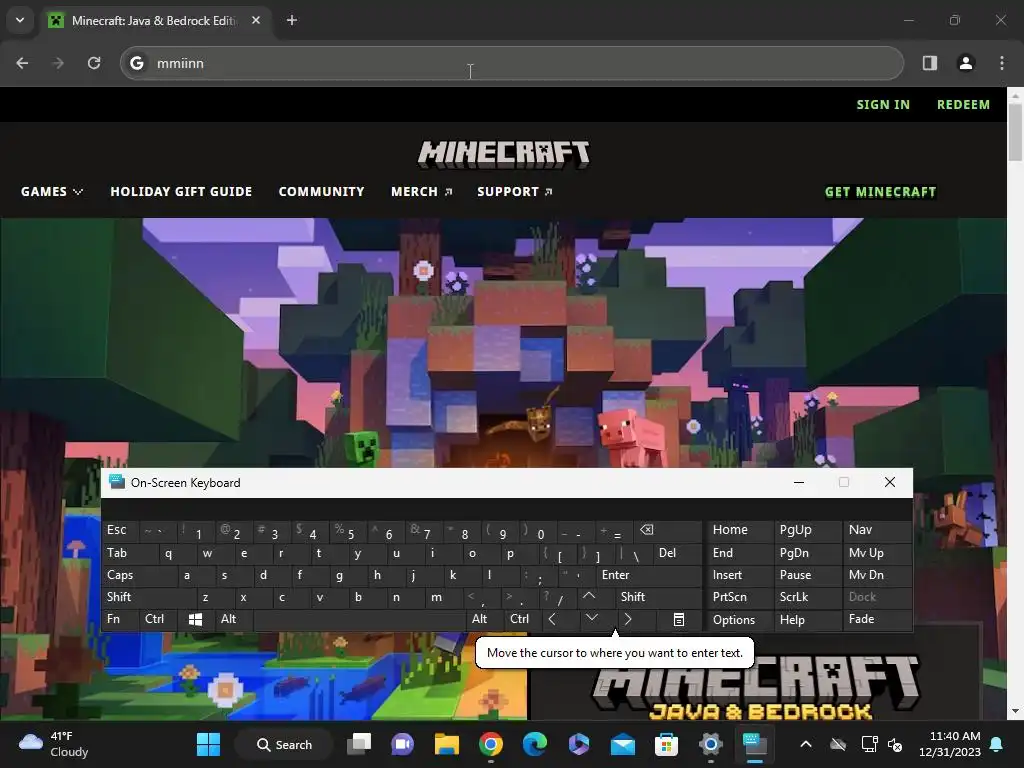Show hidden system tray icons chevron
Screen dimensions: 1024x768
pyautogui.click(x=806, y=744)
